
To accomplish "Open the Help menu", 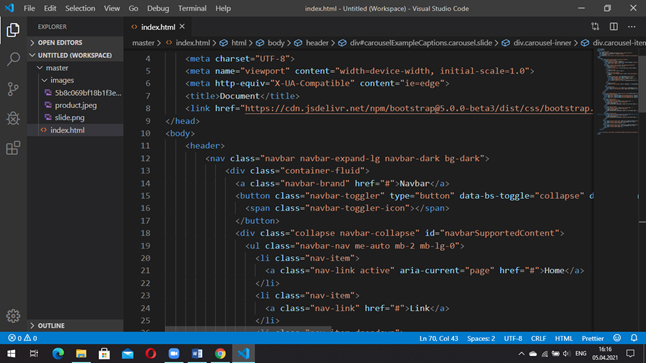I will point(223,8).
